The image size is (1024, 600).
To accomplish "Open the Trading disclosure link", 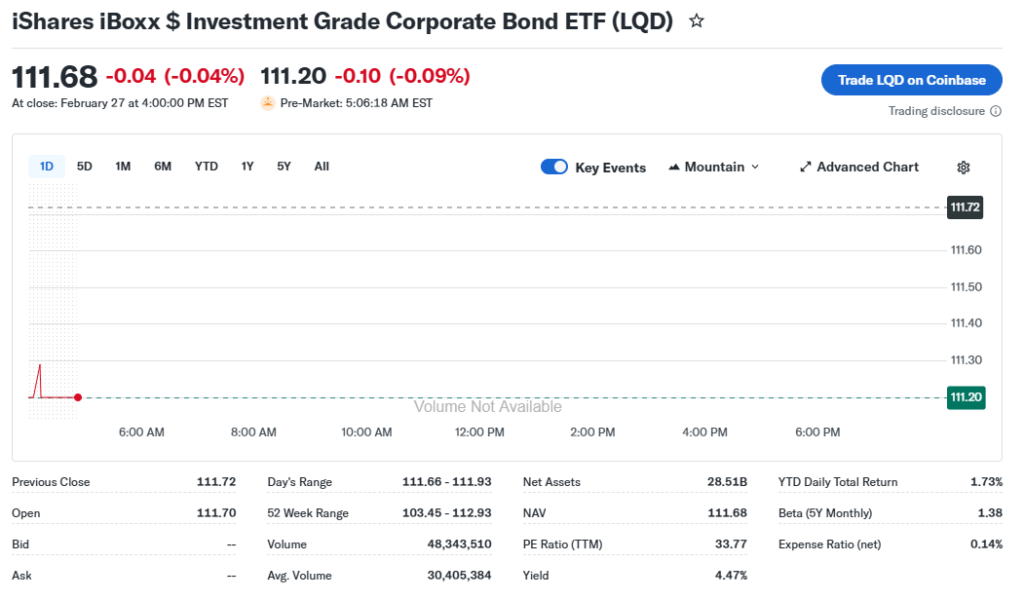I will (936, 111).
